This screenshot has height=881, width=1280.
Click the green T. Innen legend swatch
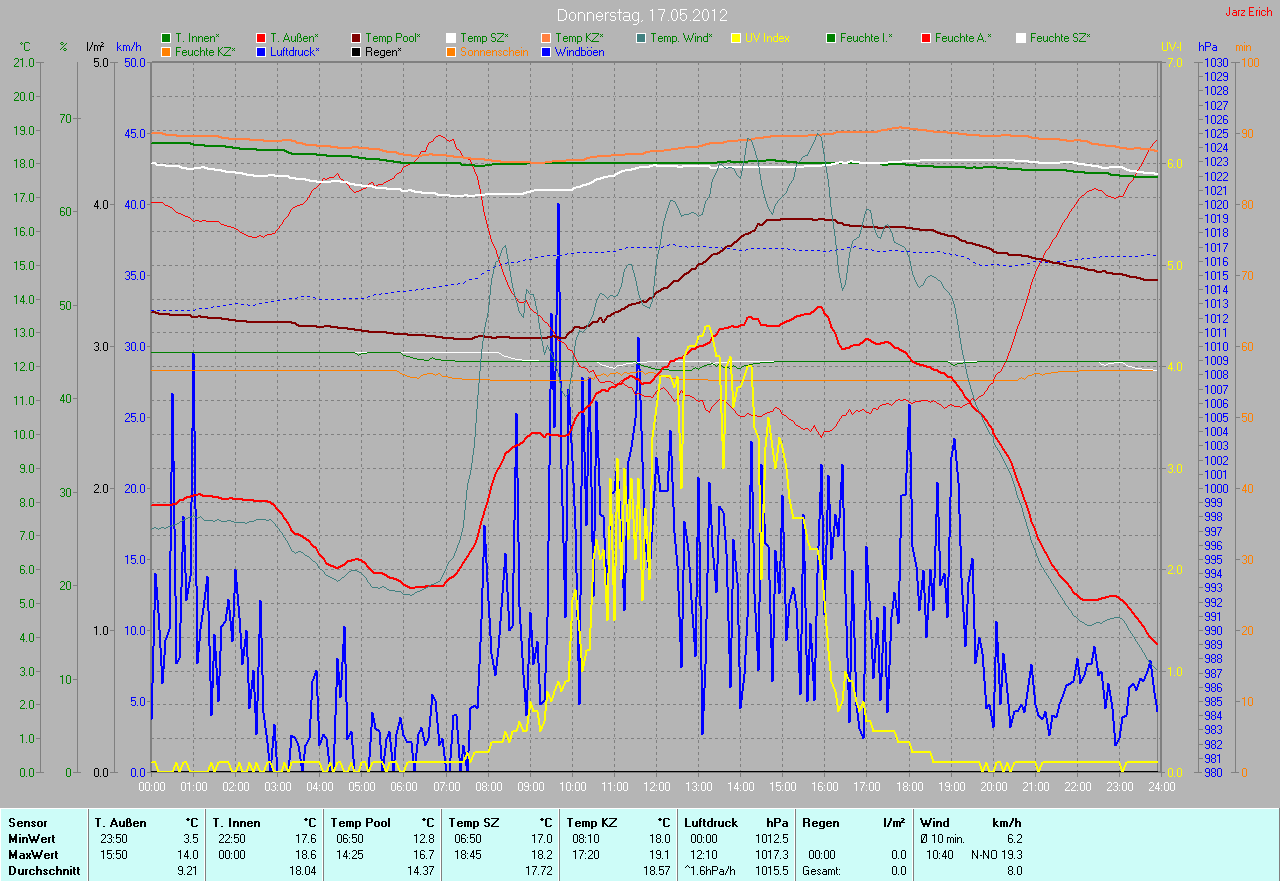pos(166,38)
